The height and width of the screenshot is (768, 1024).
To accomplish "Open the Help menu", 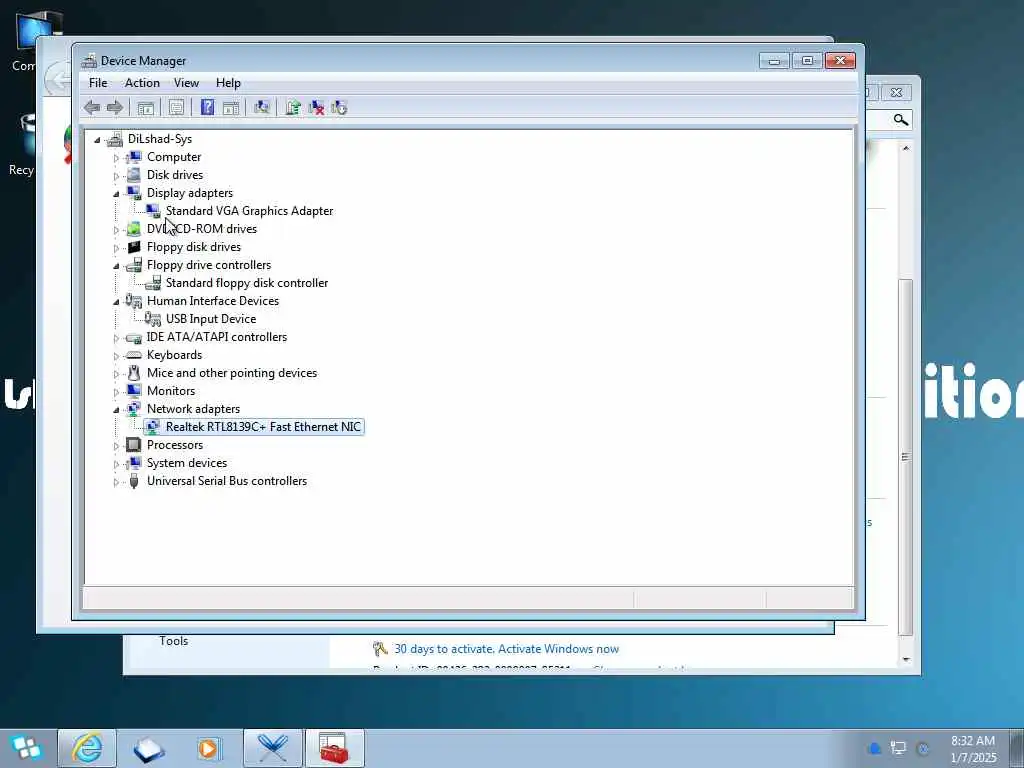I will click(228, 83).
